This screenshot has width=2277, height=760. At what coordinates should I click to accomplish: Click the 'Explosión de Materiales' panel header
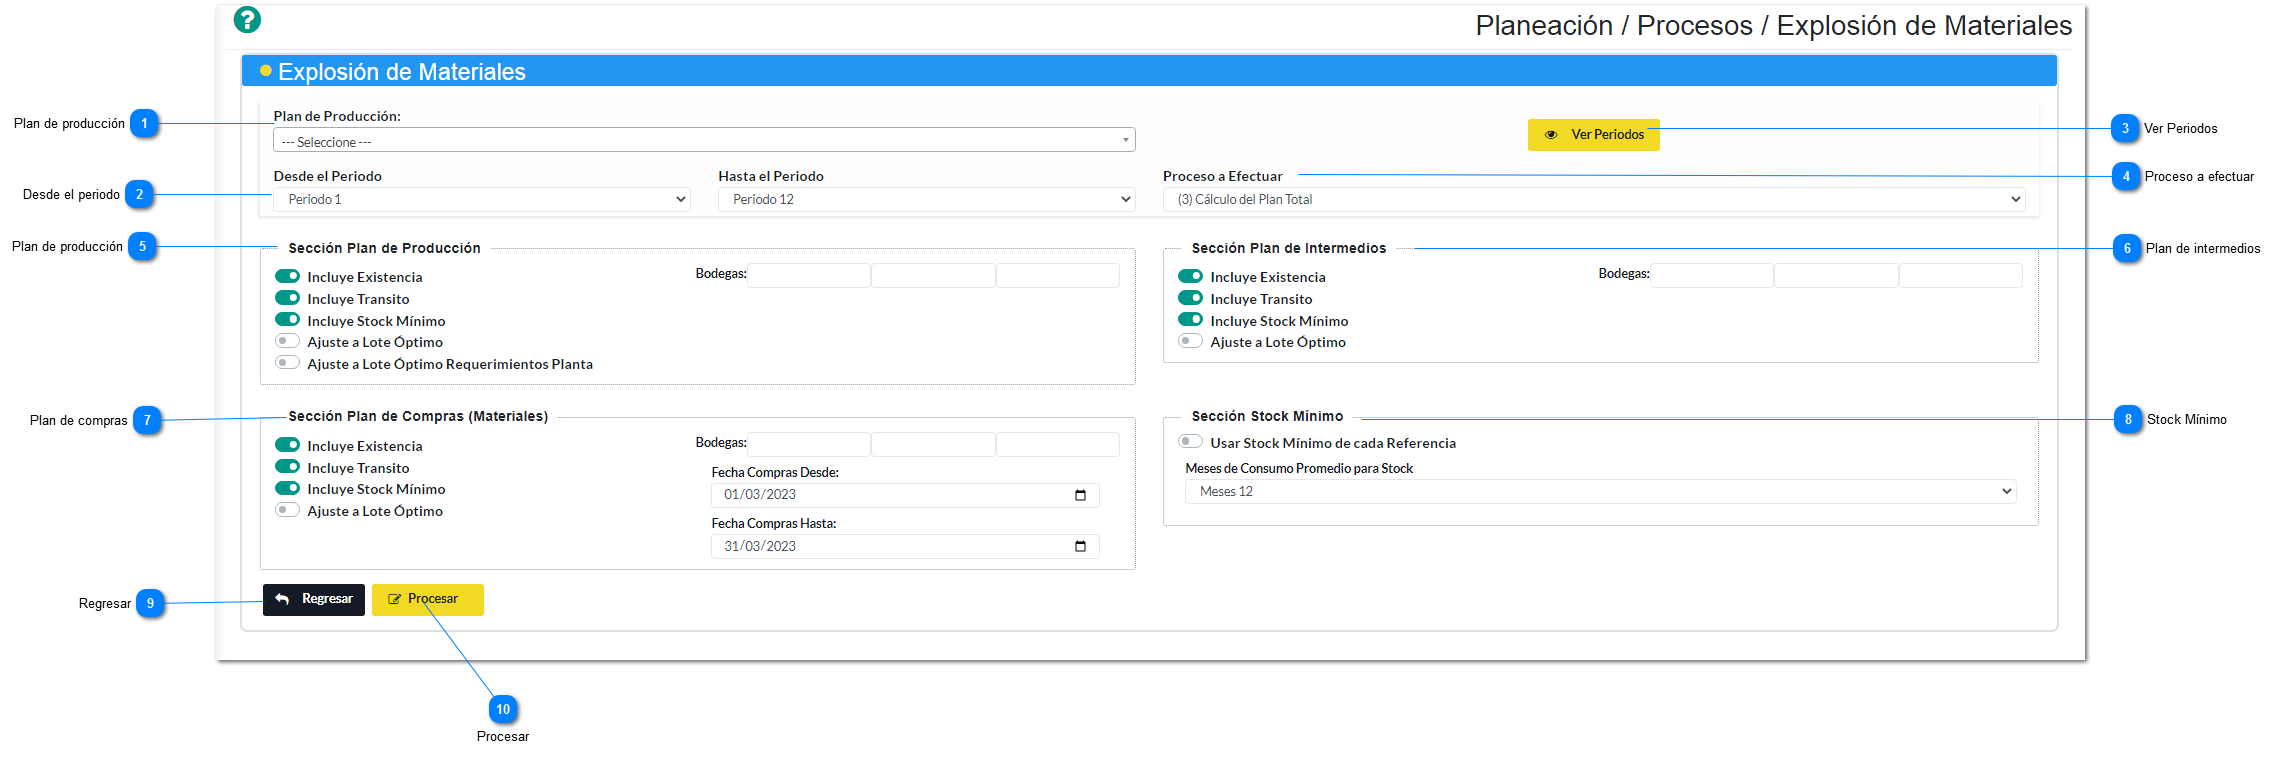pyautogui.click(x=1149, y=71)
